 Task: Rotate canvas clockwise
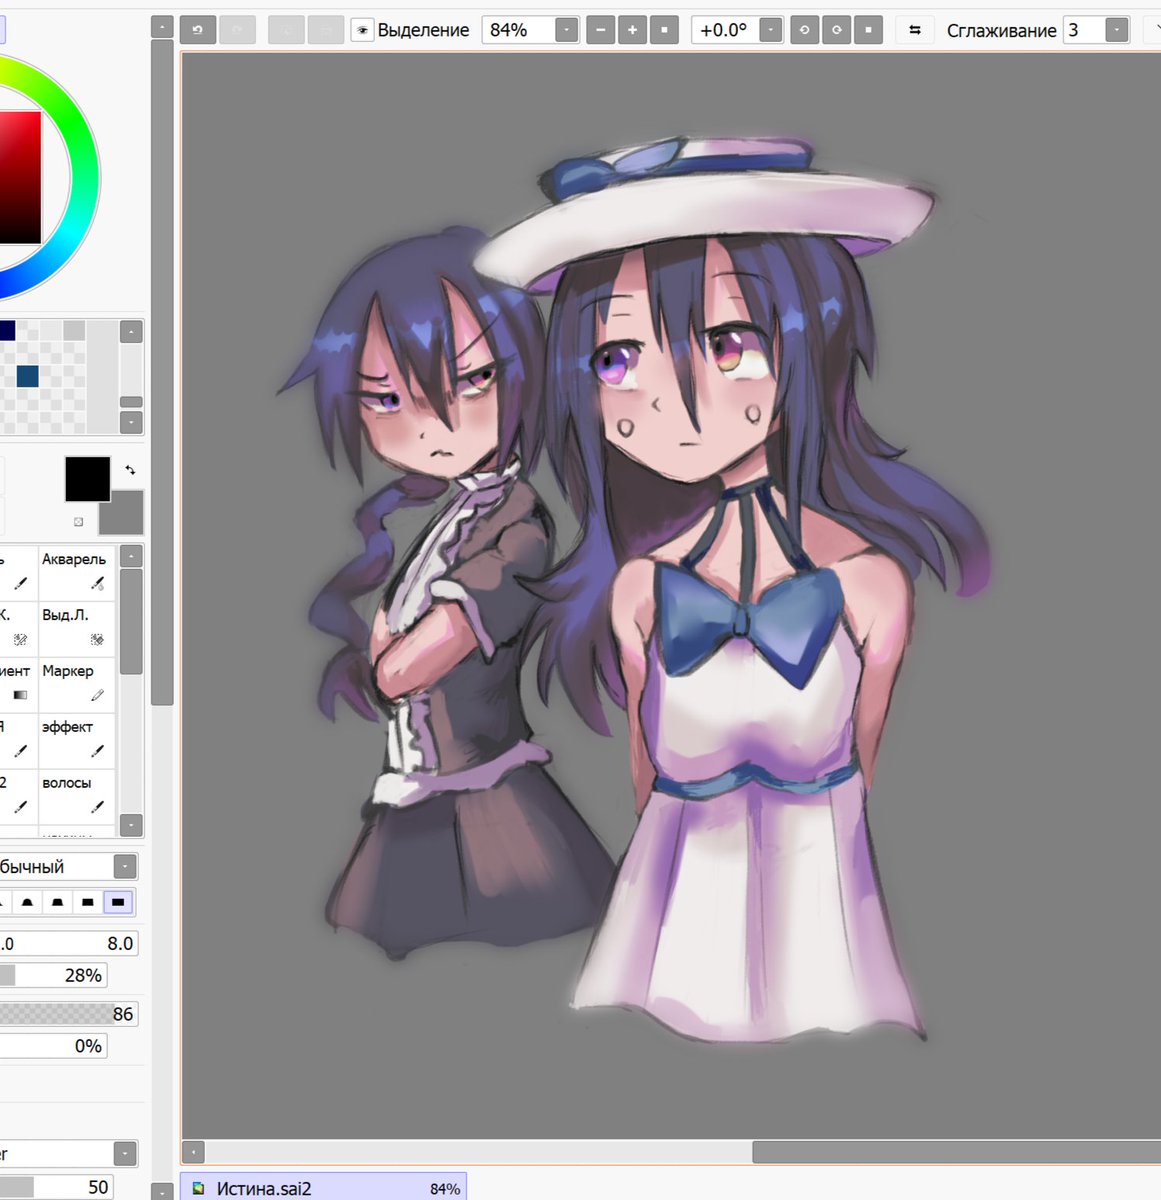[836, 30]
